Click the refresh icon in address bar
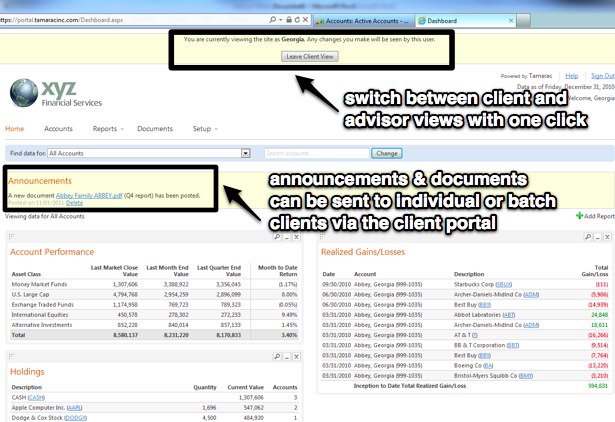The image size is (615, 422). [297, 20]
